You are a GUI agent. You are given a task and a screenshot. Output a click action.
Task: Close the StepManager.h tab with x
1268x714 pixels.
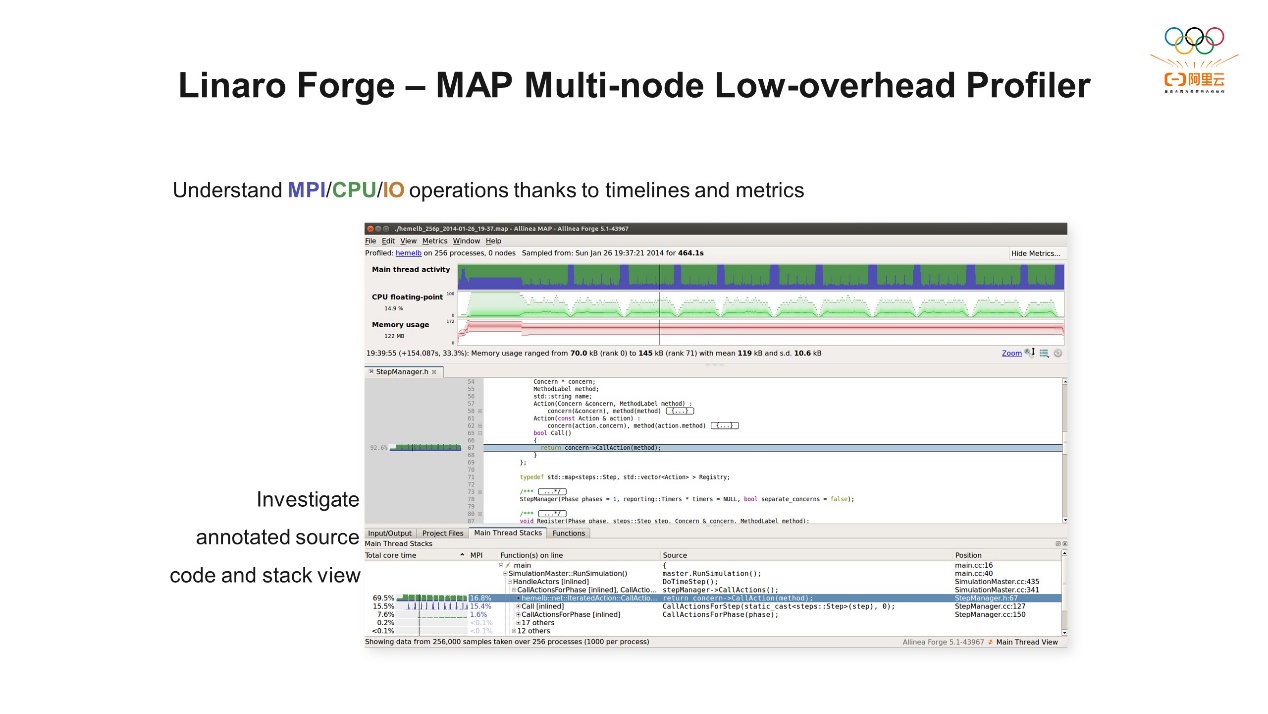pyautogui.click(x=434, y=372)
